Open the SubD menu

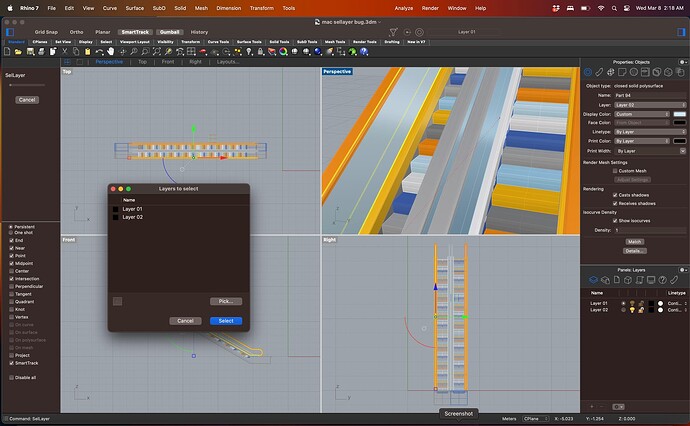click(x=159, y=8)
